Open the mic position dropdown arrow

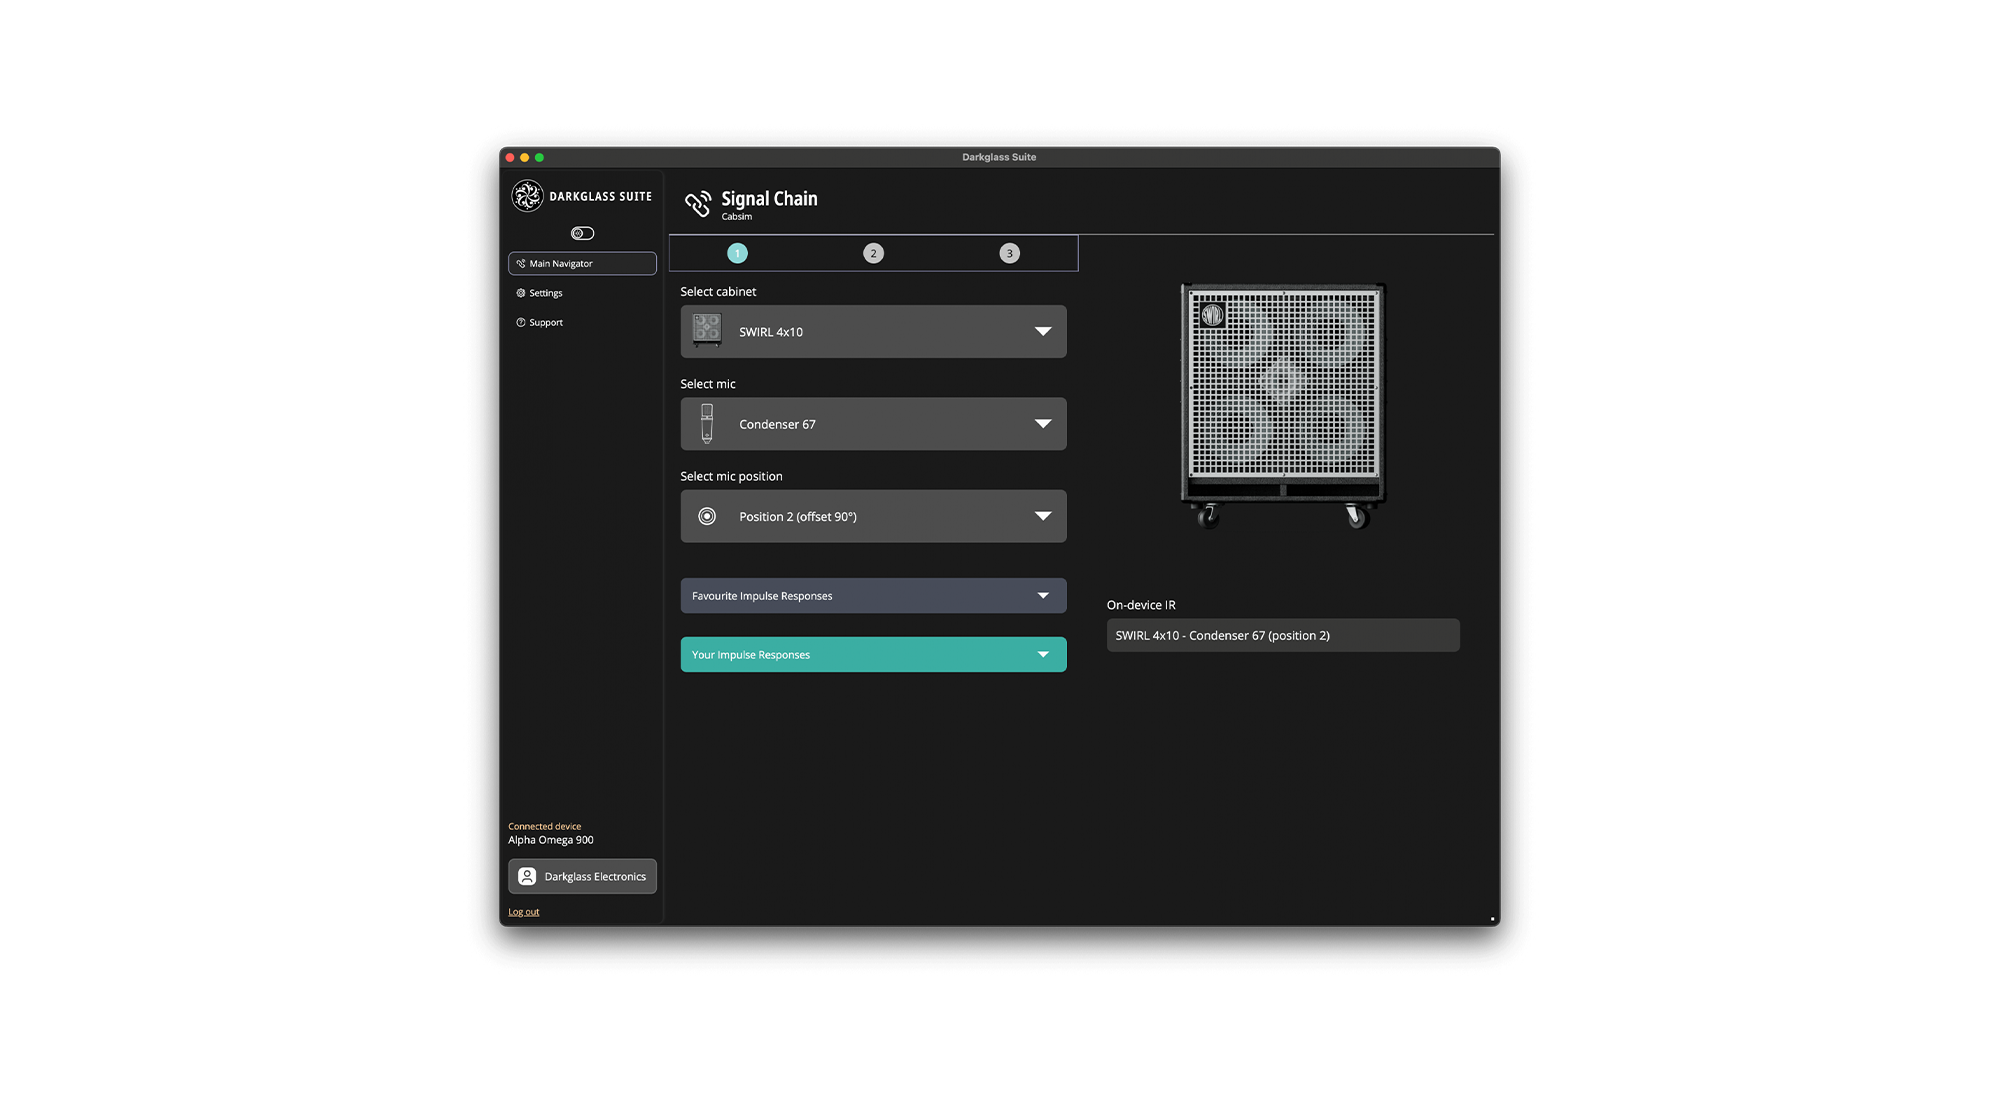1042,516
